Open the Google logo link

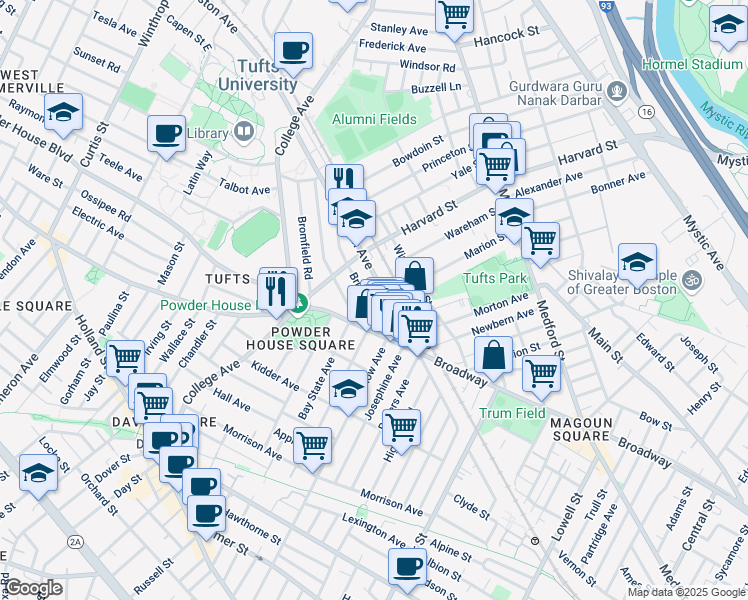coord(33,588)
